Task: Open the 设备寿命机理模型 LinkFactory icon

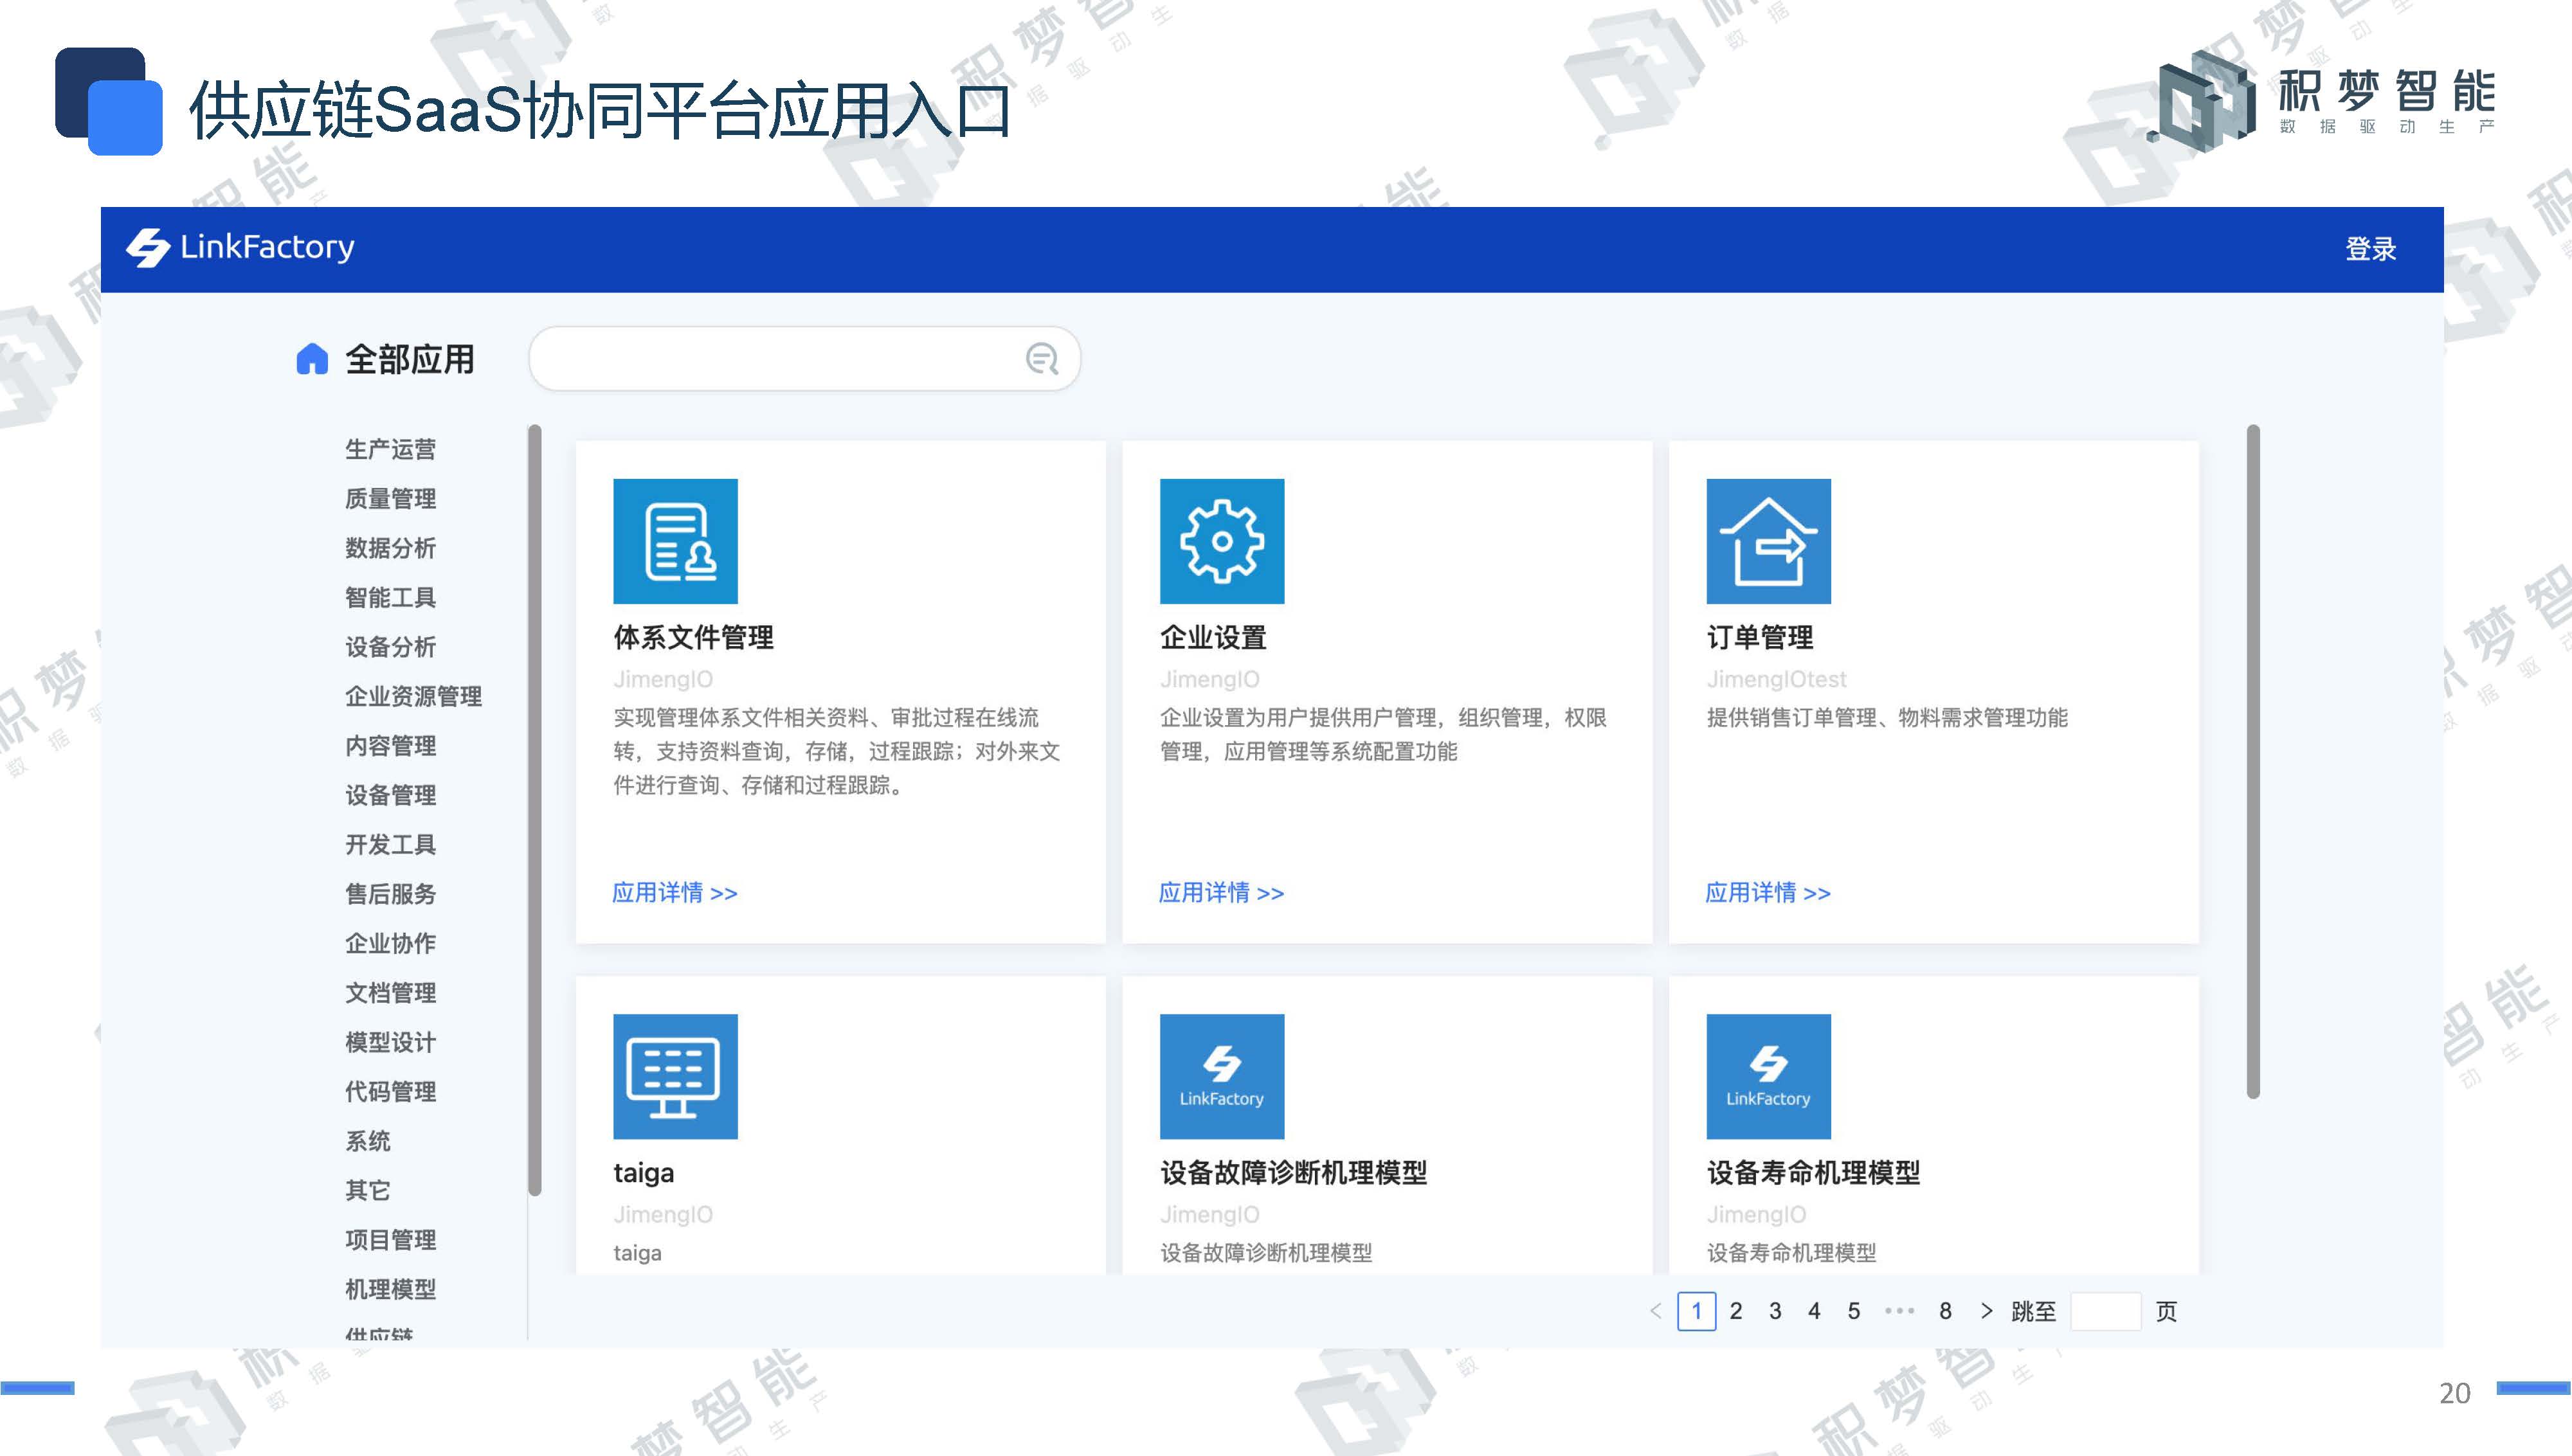Action: coord(1768,1076)
